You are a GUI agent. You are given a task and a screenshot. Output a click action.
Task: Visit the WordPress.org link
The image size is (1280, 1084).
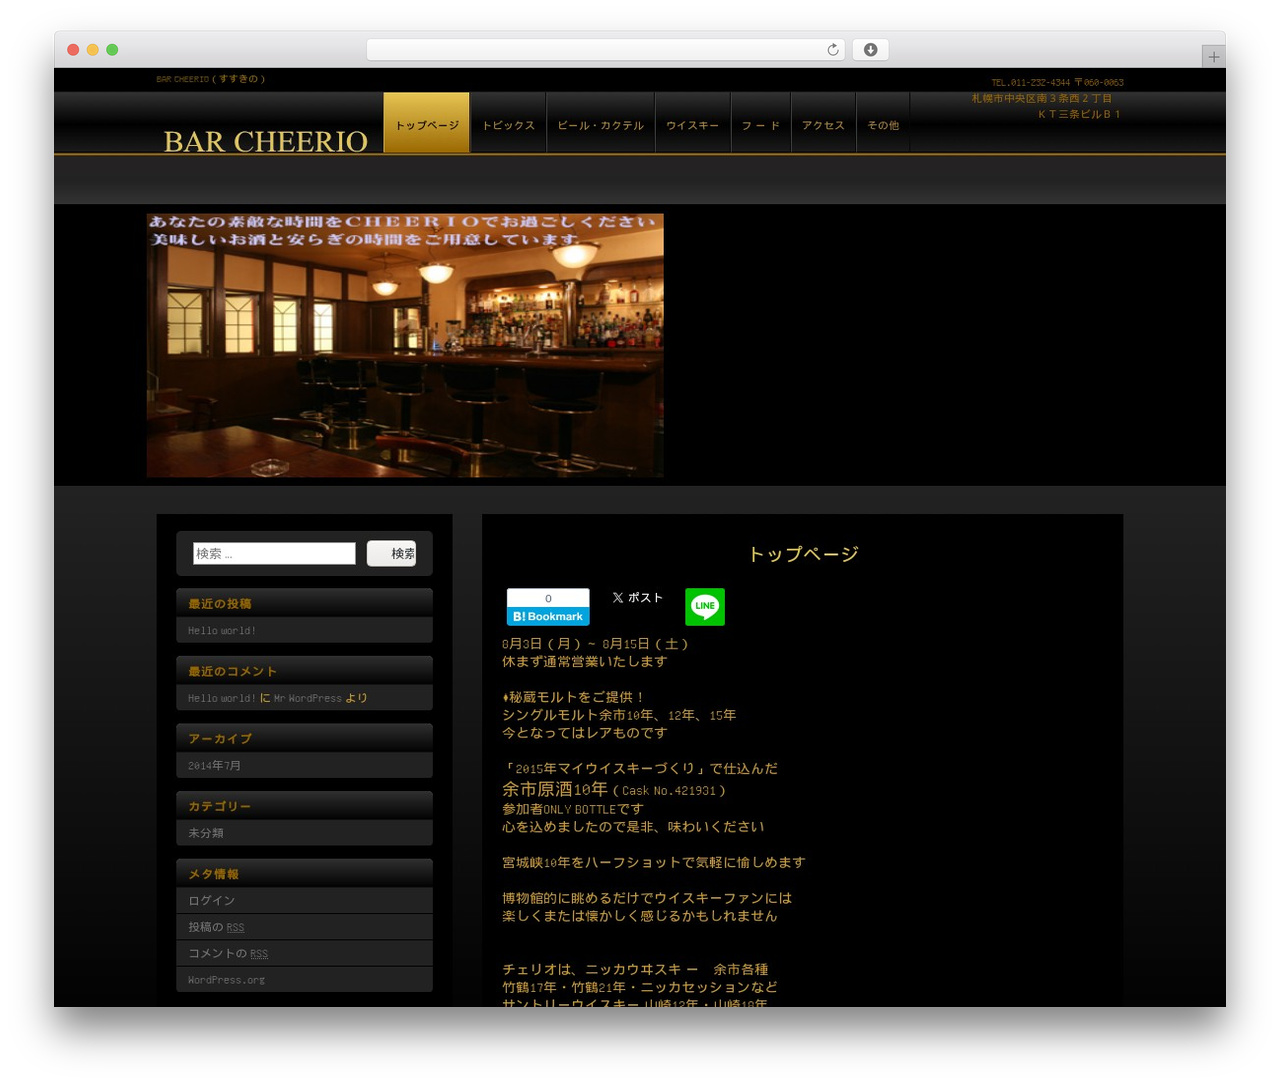point(226,980)
